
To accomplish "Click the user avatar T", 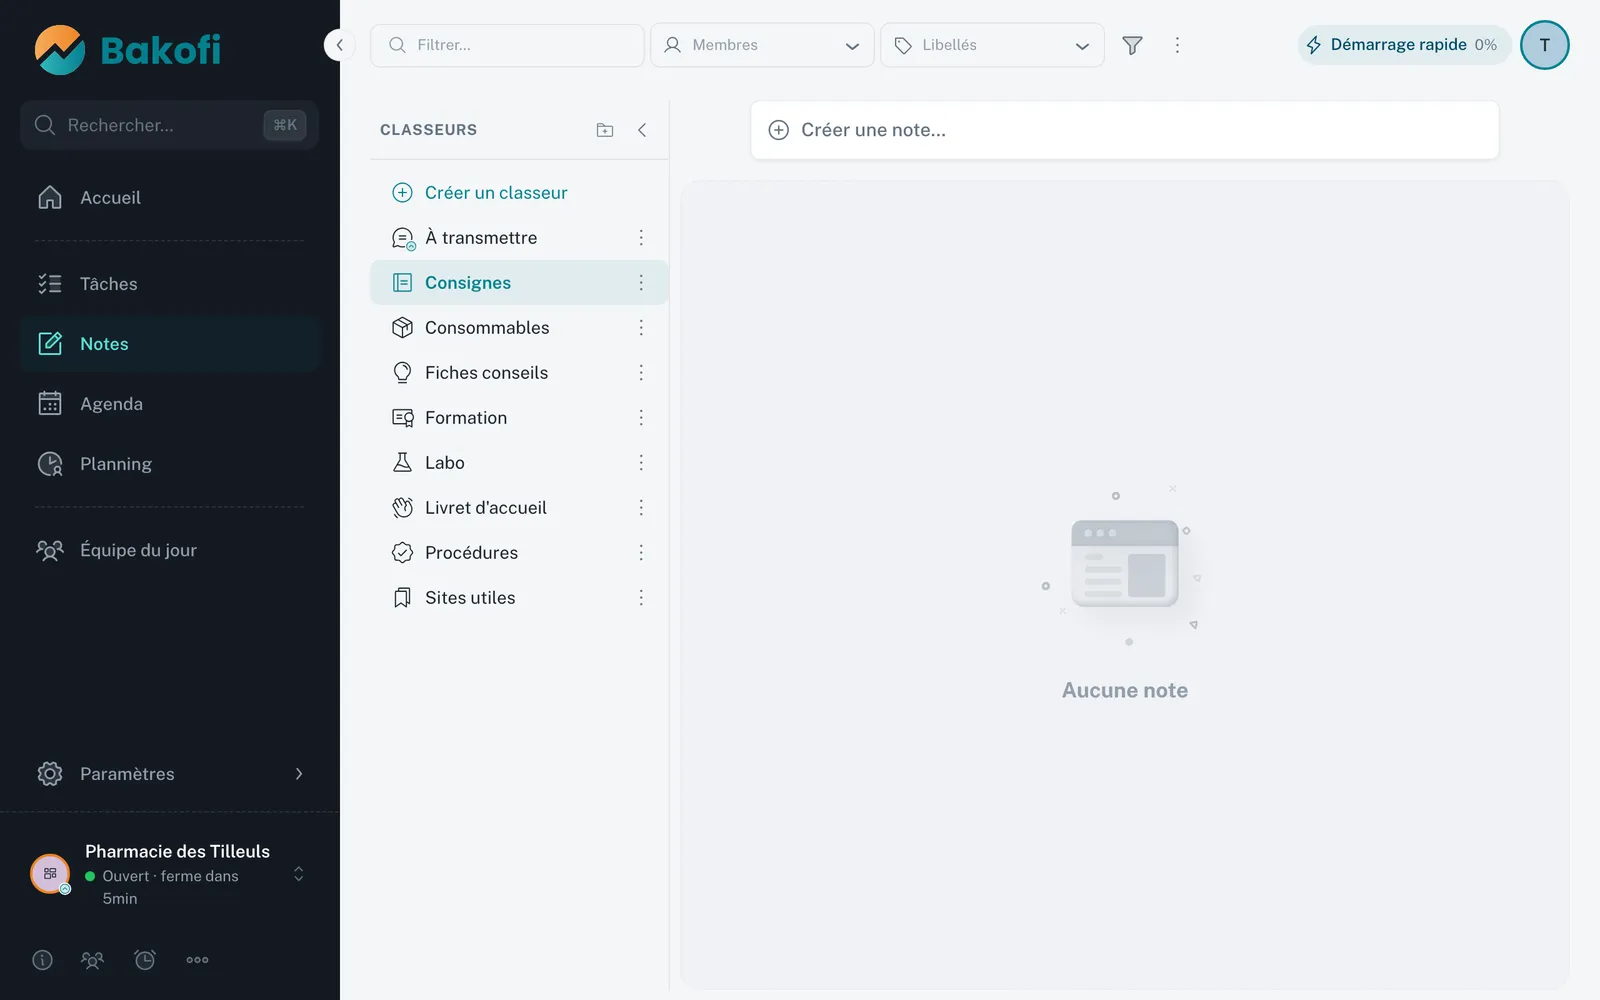I will (x=1545, y=45).
